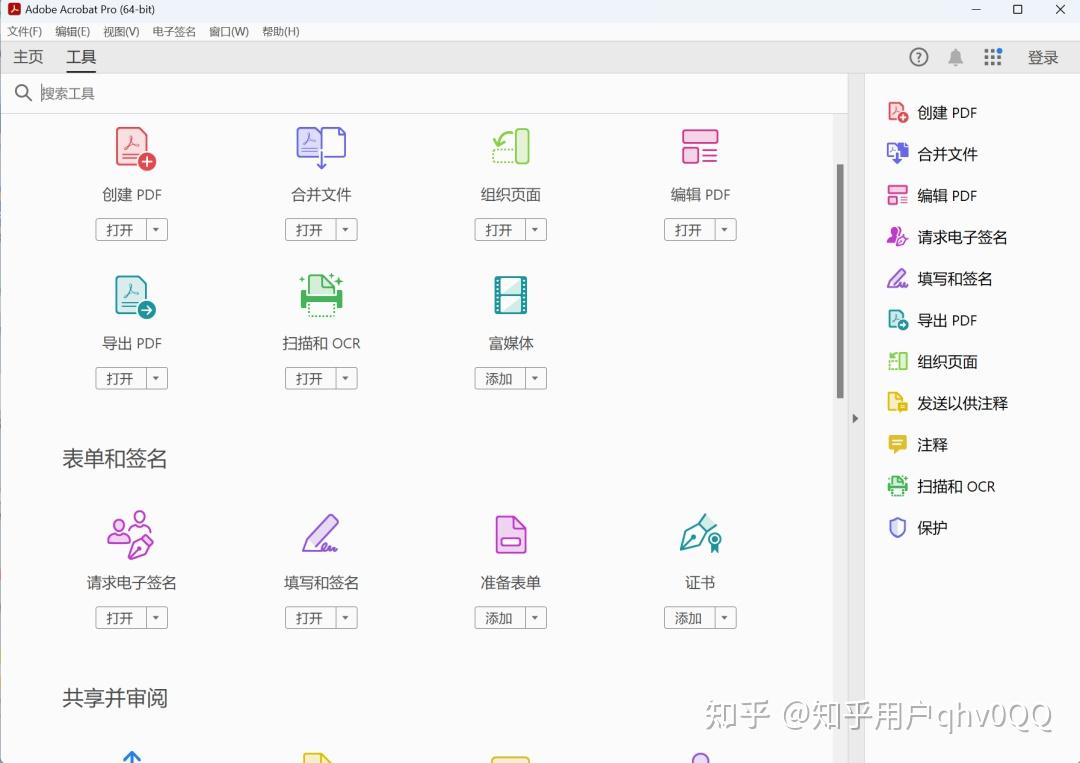1080x763 pixels.
Task: Select 编辑 PDF in right sidebar
Action: 932,196
